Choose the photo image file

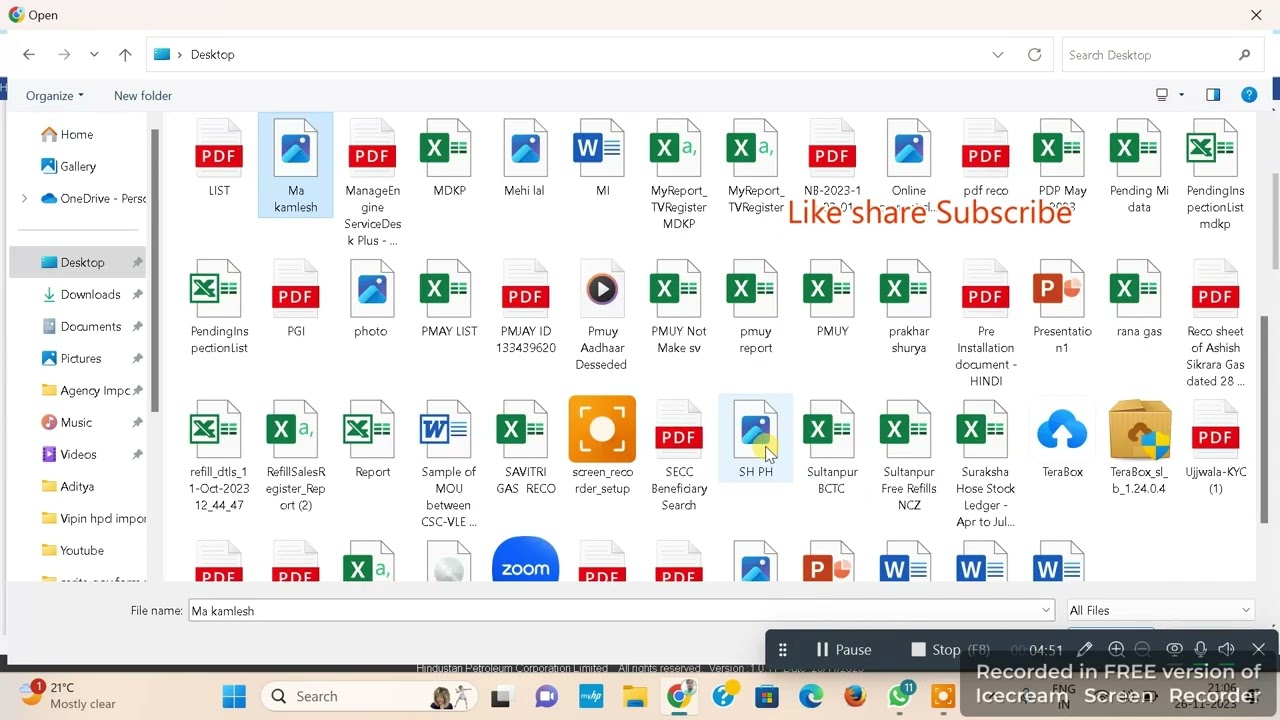click(x=371, y=298)
